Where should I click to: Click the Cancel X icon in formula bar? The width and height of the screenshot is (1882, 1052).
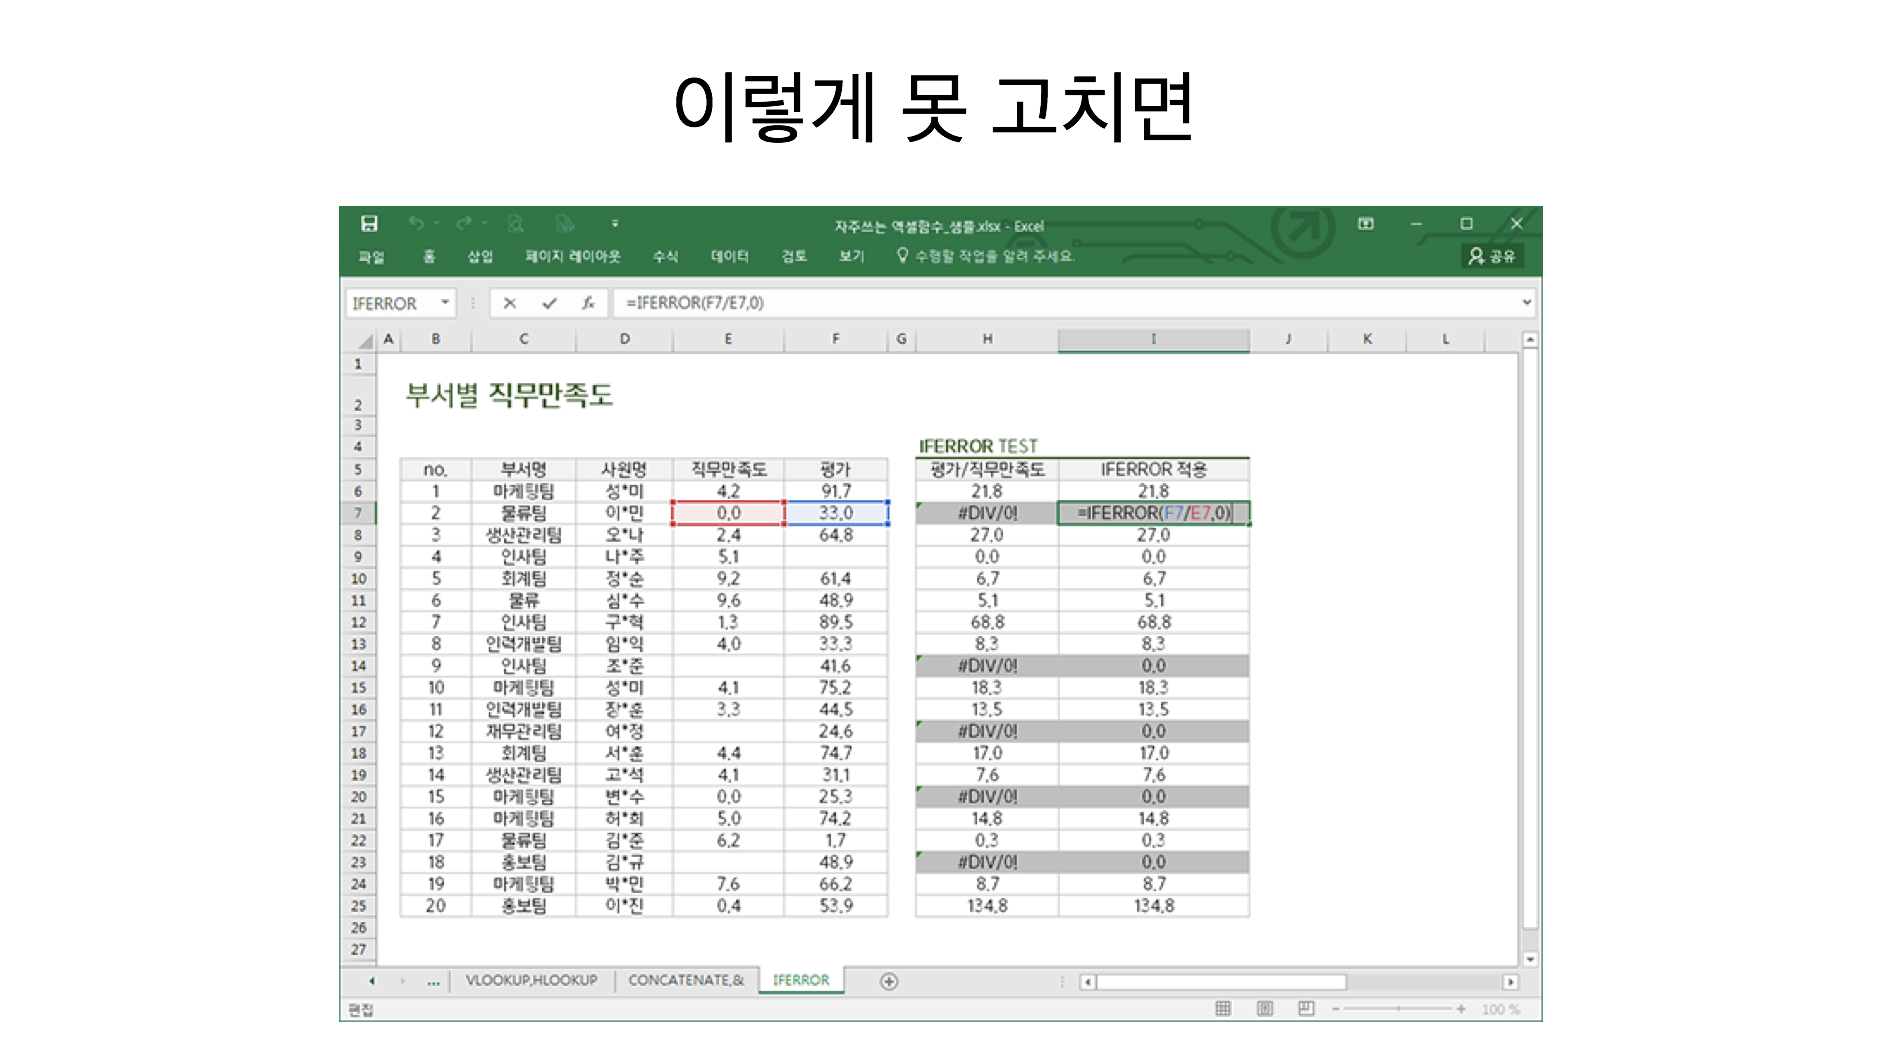510,303
